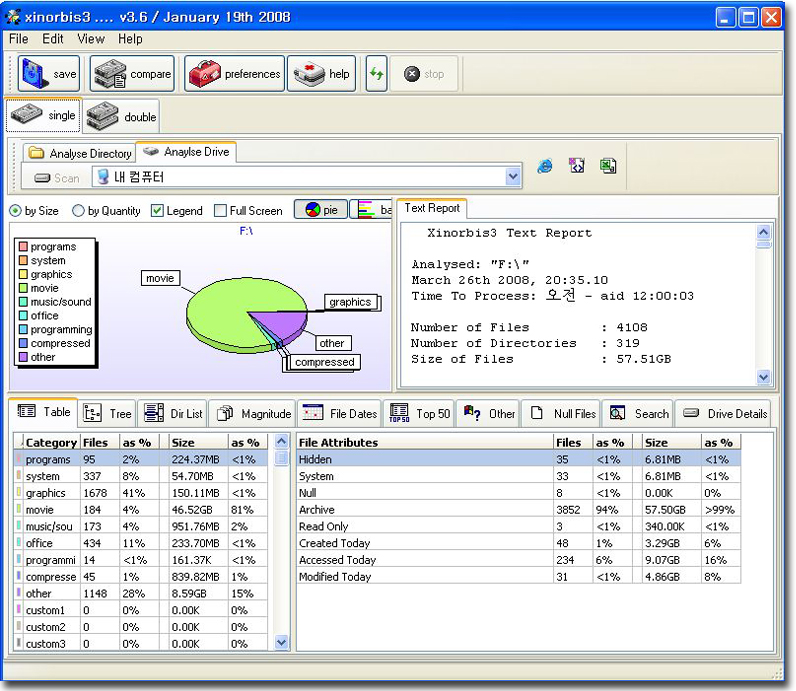Open the Analyse Directory tab
Image resolution: width=796 pixels, height=691 pixels.
point(80,153)
